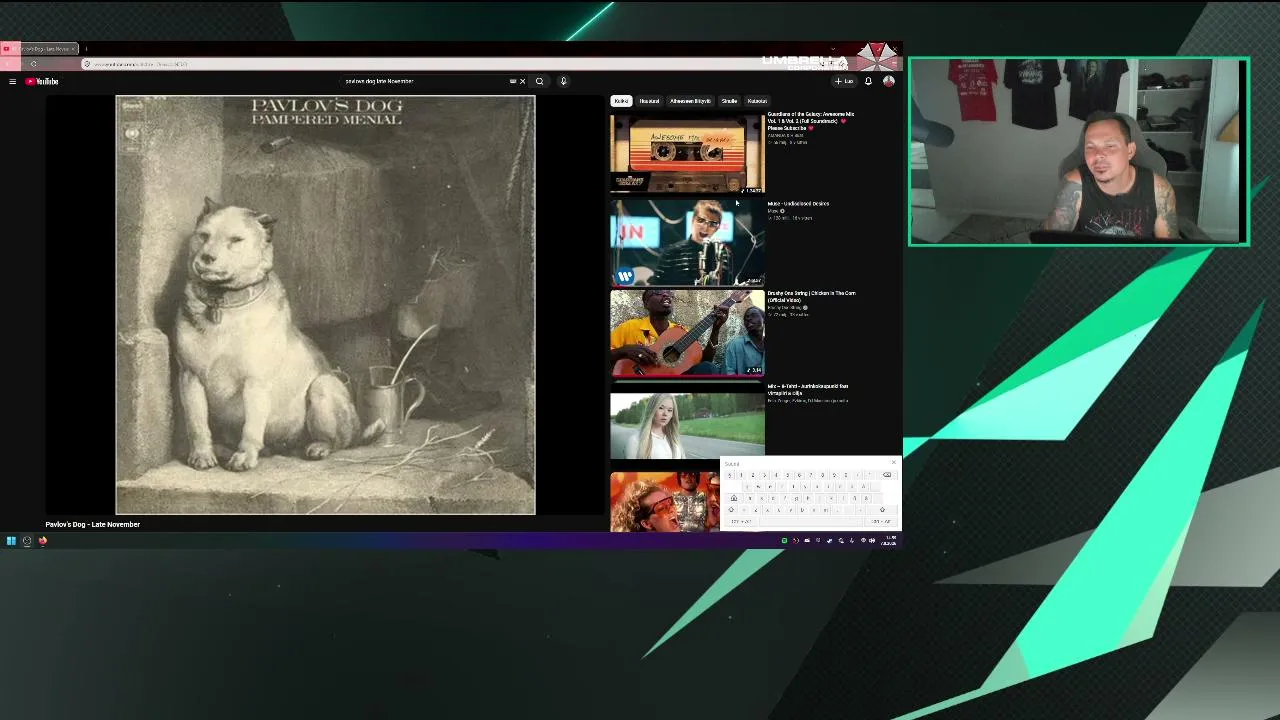
Task: Click the Pavlov's Dog - Late November title
Action: click(x=92, y=524)
